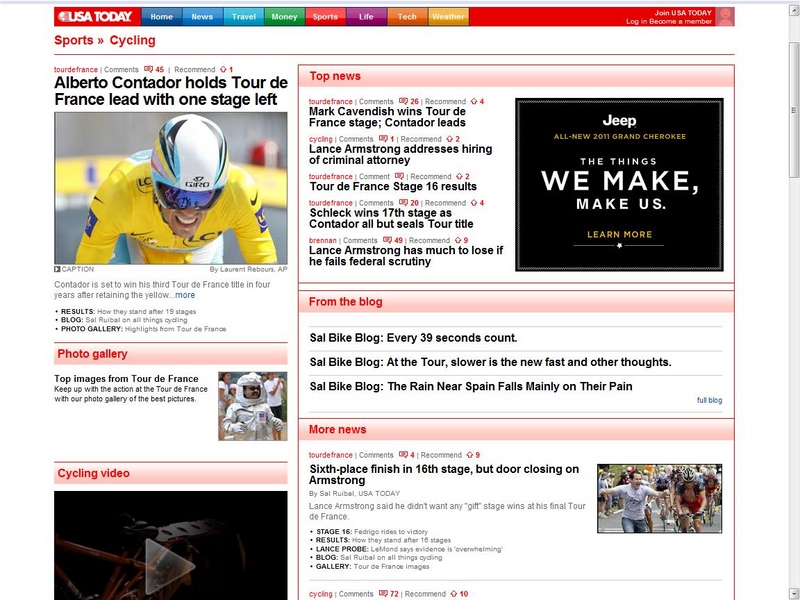Open STAGE 16: Fedrigo rides to victory

coord(372,532)
